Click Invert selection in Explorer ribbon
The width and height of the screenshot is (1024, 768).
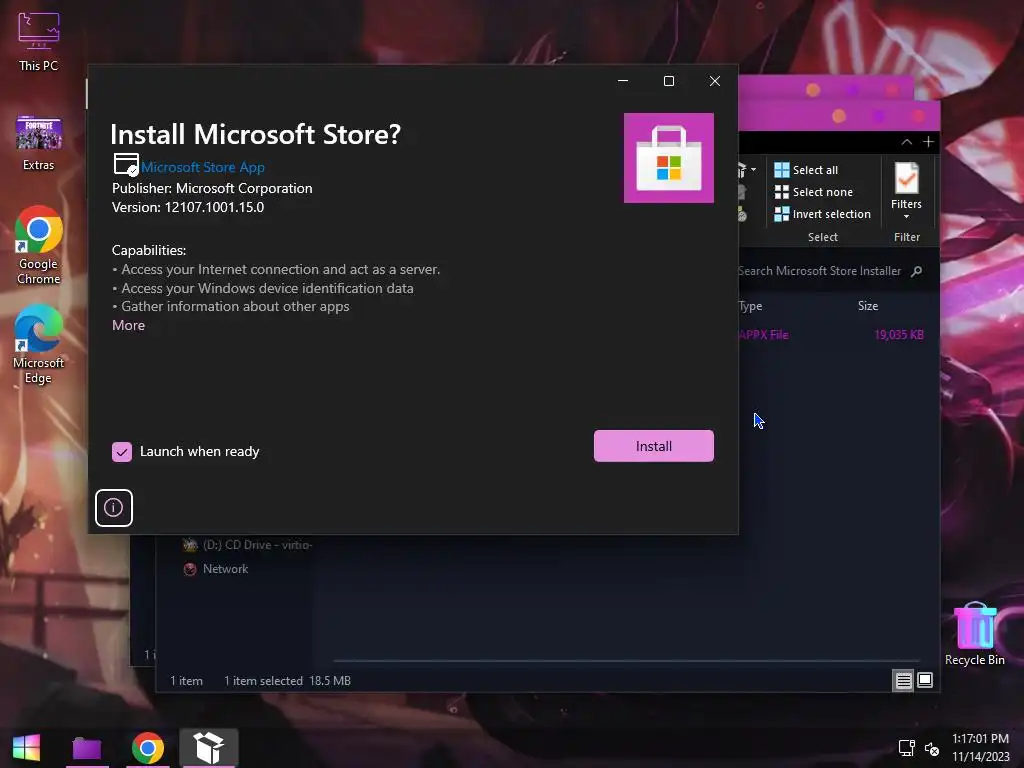coord(822,214)
